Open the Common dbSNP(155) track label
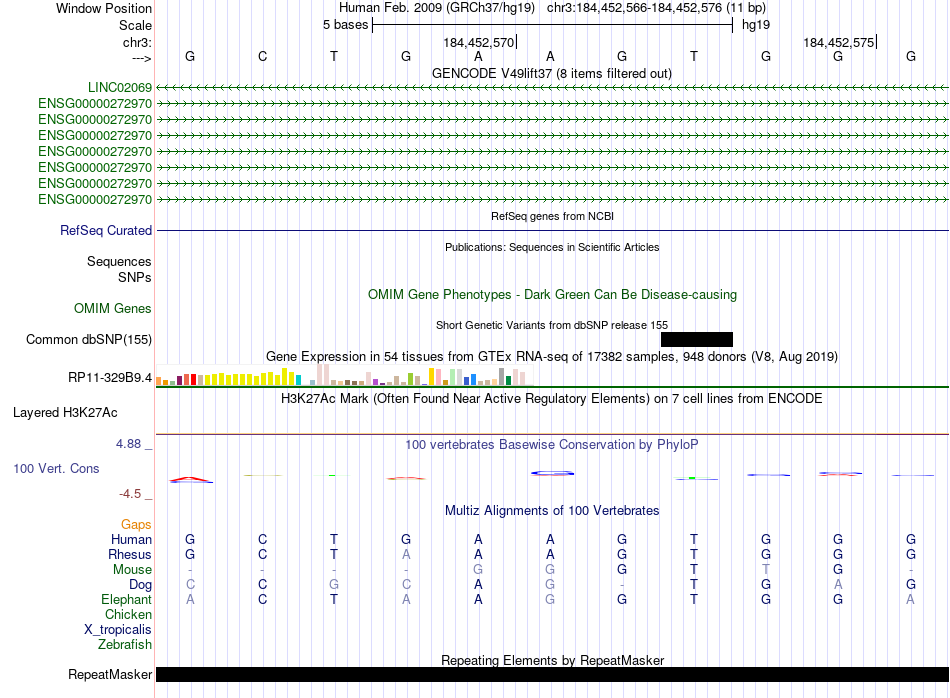This screenshot has width=950, height=698. [88, 339]
